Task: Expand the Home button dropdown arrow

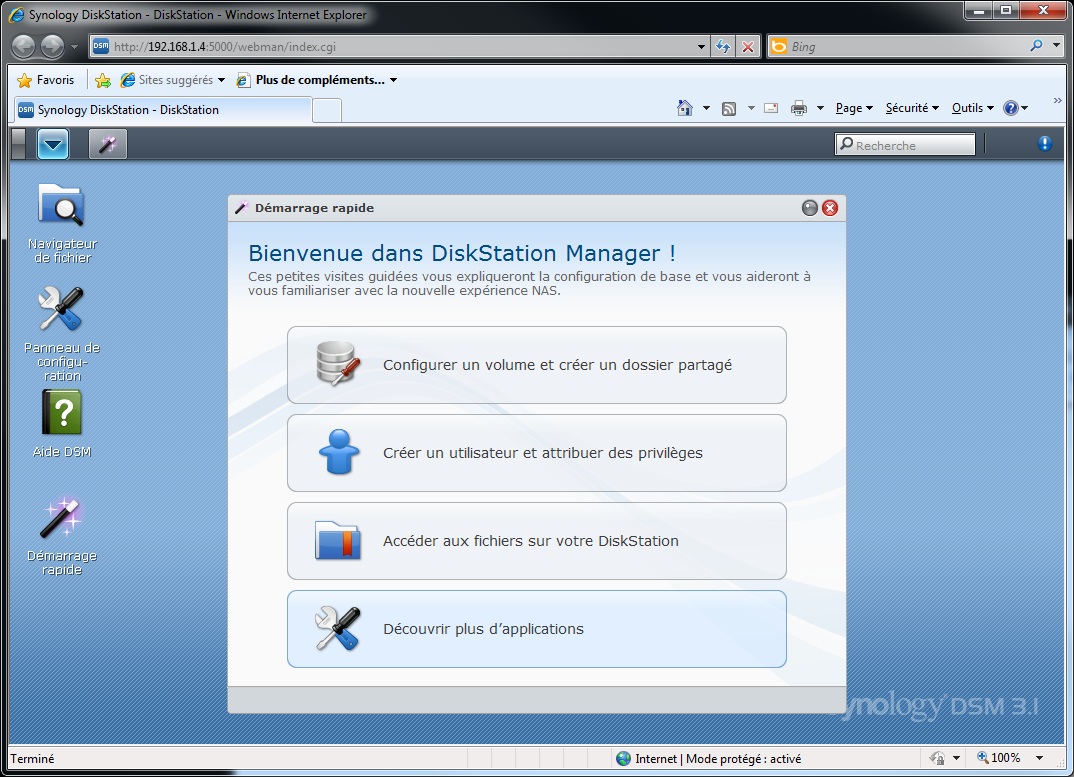Action: [x=706, y=108]
